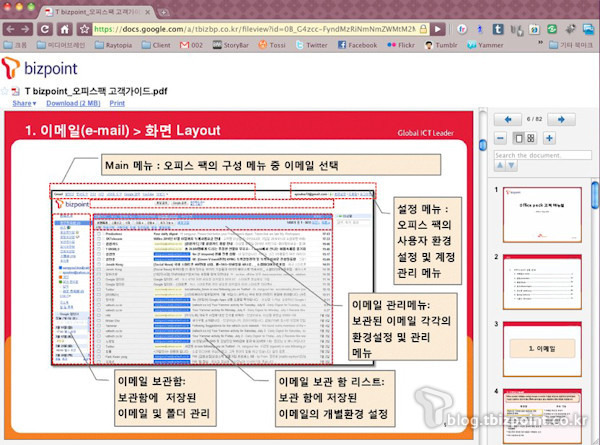
Task: Reload the page with refresh icon
Action: (x=45, y=29)
